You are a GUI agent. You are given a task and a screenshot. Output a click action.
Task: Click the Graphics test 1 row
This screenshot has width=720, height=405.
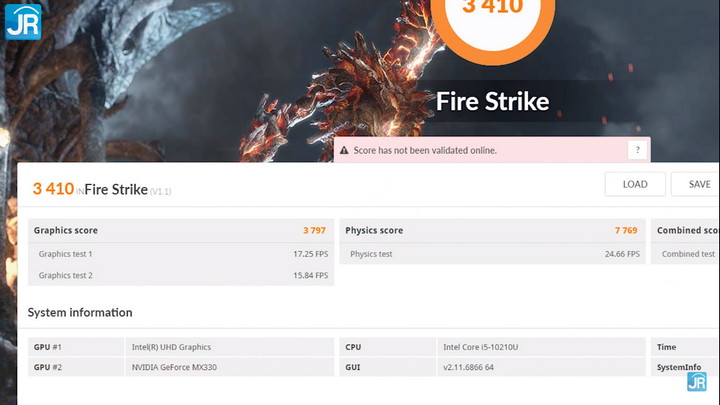click(181, 253)
